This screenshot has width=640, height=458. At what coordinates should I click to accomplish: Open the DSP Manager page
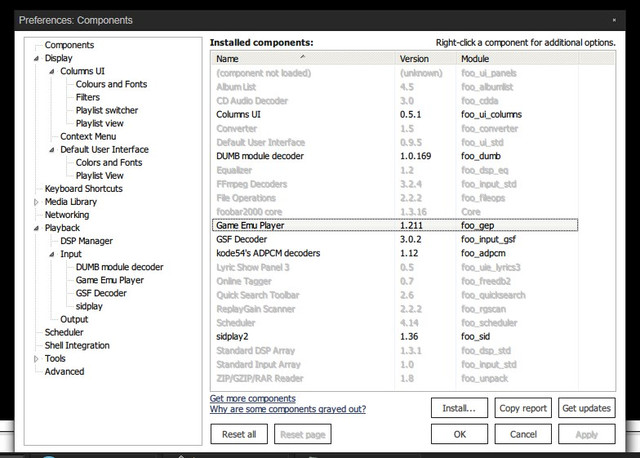click(x=87, y=241)
